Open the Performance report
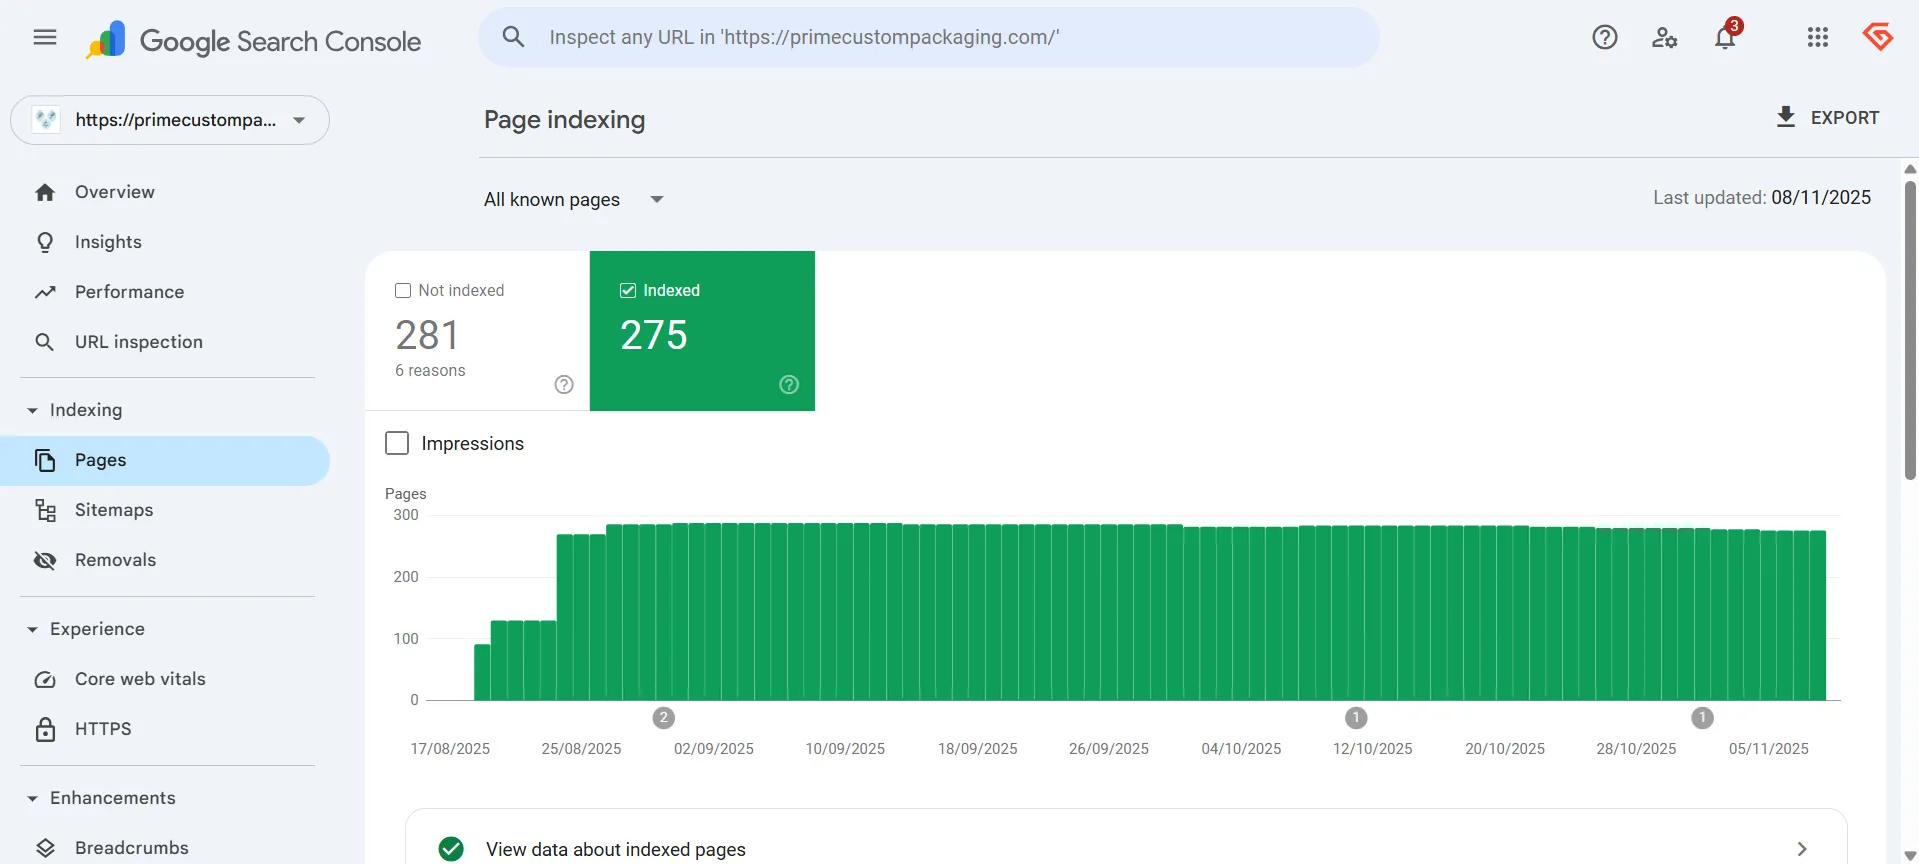The height and width of the screenshot is (864, 1919). click(x=129, y=292)
